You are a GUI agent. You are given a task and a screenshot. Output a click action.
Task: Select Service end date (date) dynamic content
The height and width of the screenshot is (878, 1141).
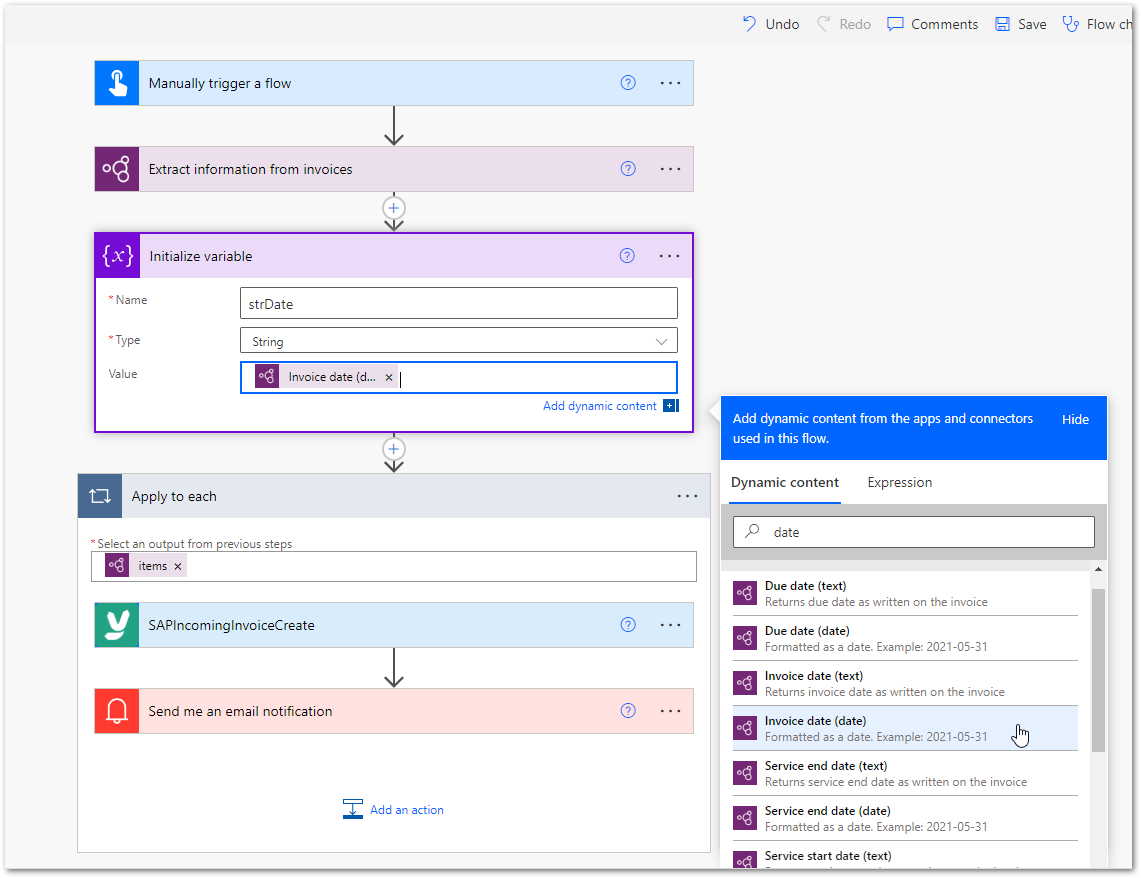(x=905, y=818)
